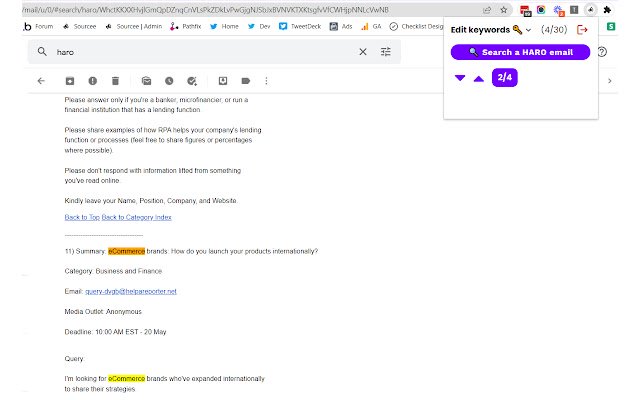
Task: Open the Gmail support help icon
Action: coord(602,52)
